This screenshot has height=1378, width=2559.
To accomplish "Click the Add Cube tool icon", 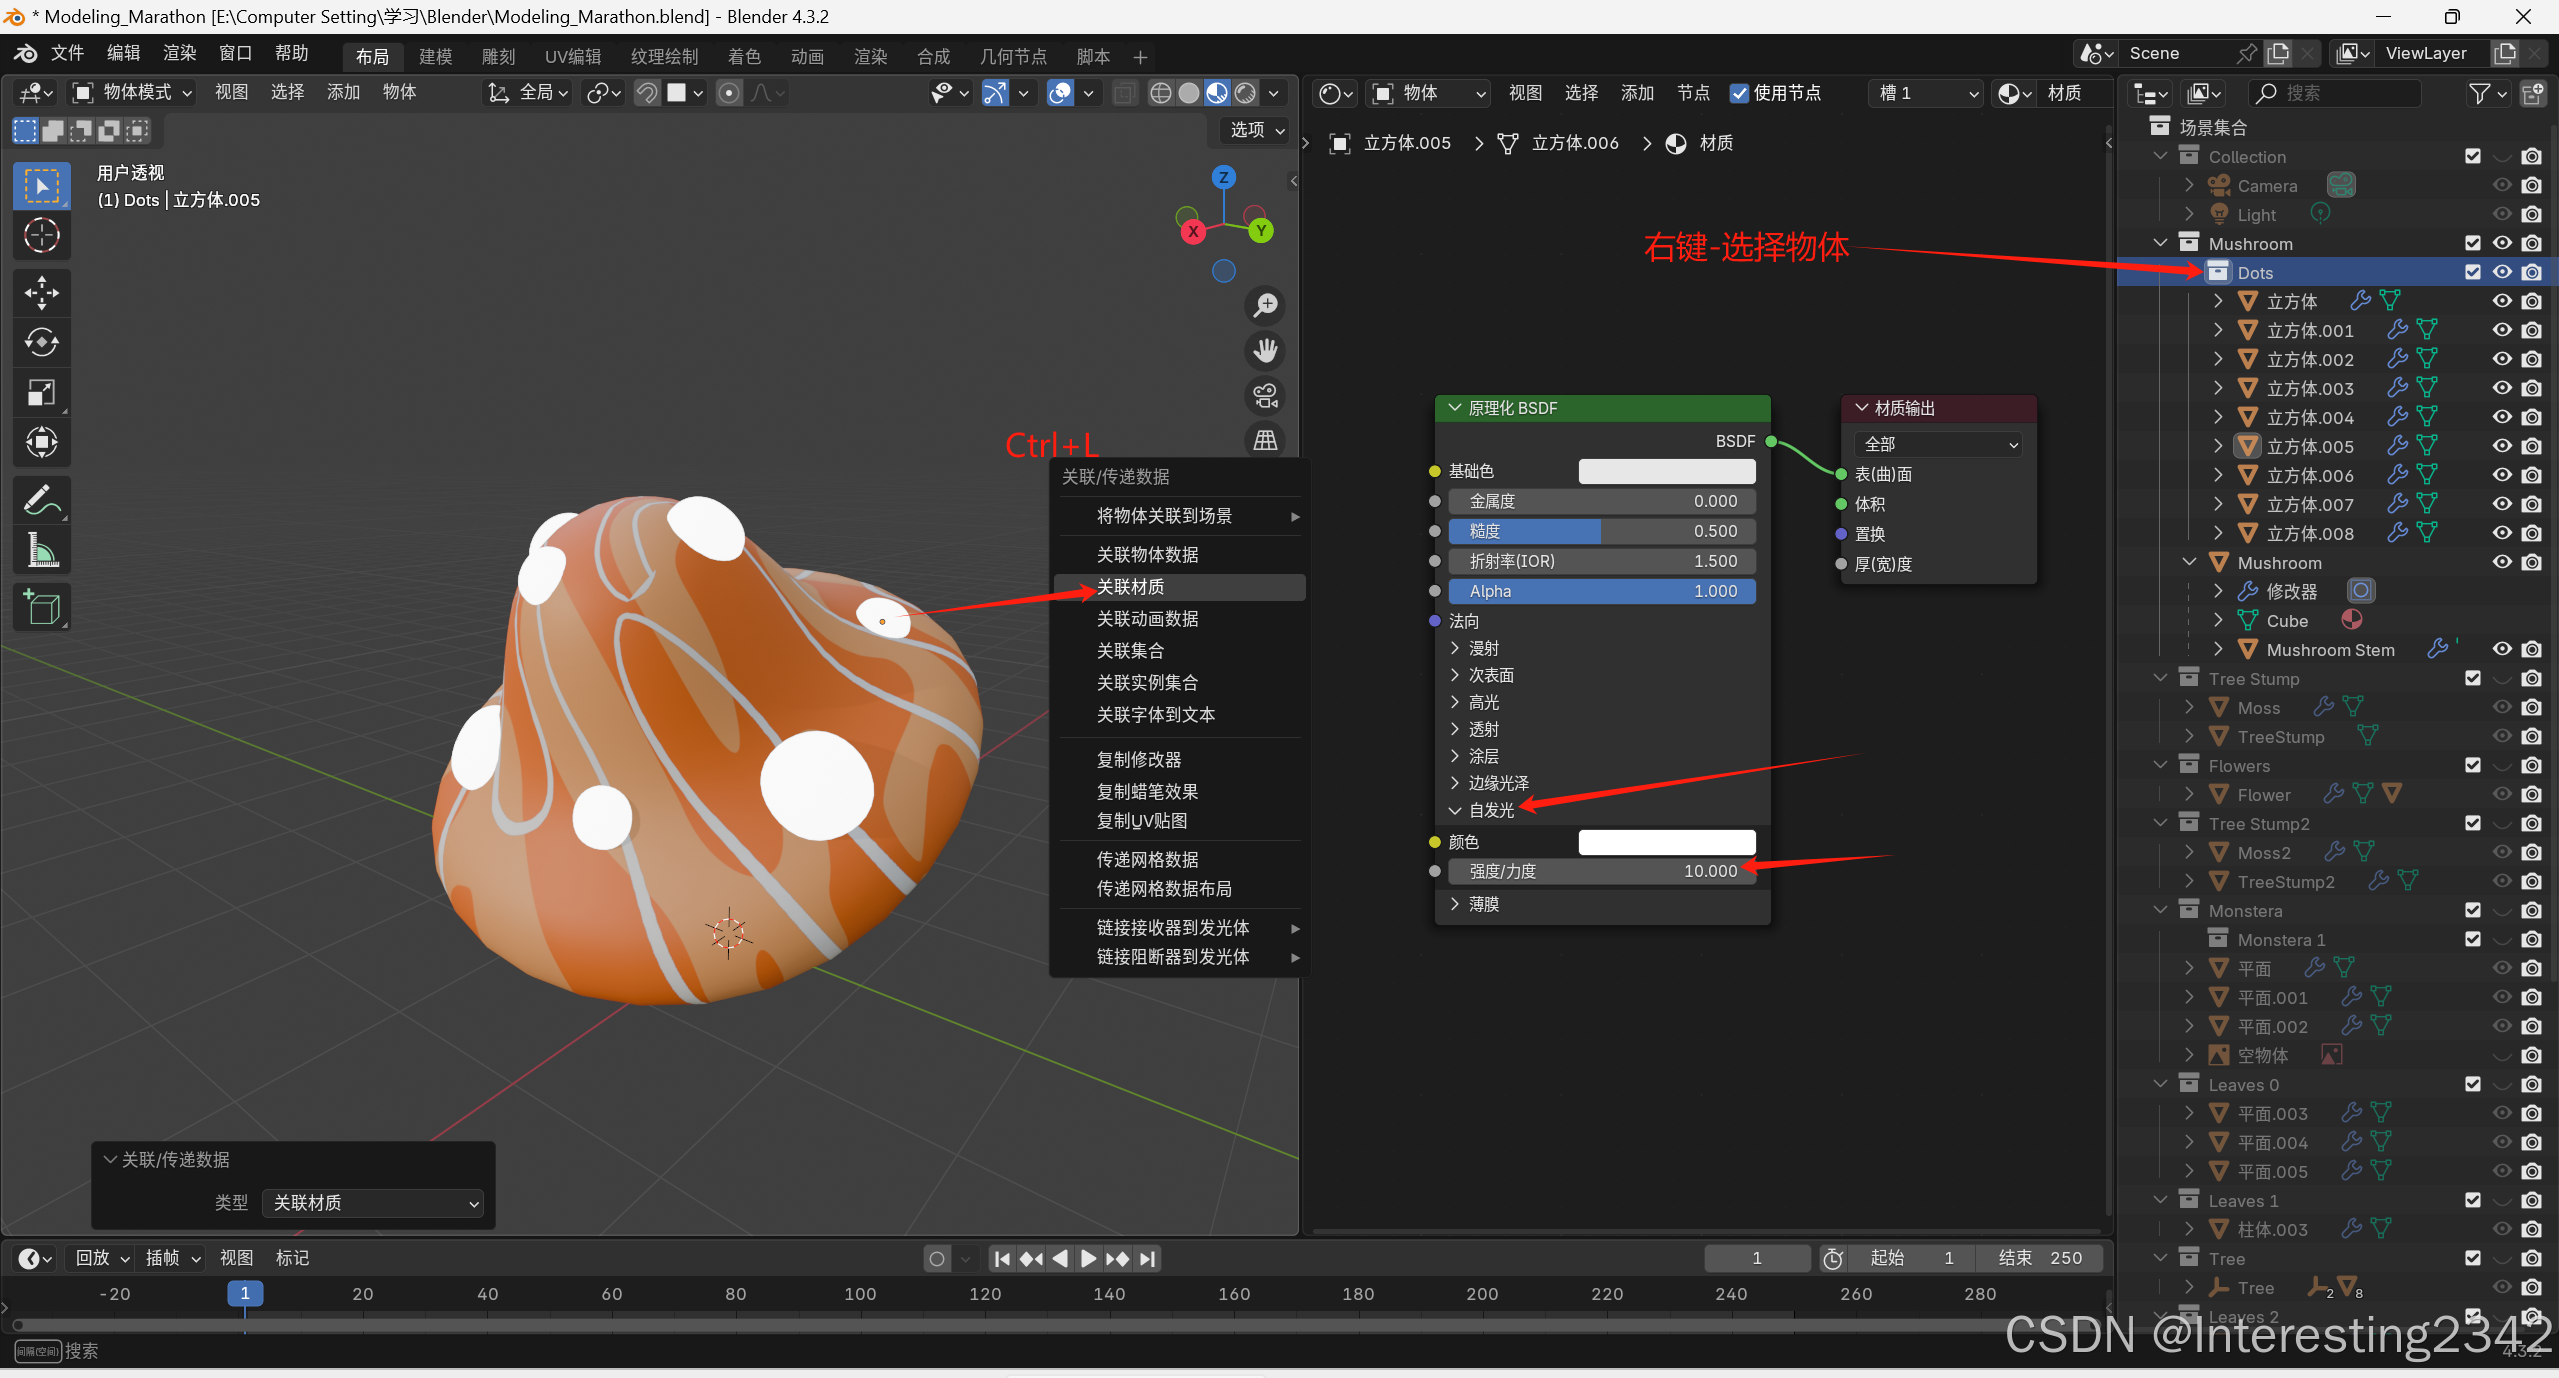I will click(41, 607).
